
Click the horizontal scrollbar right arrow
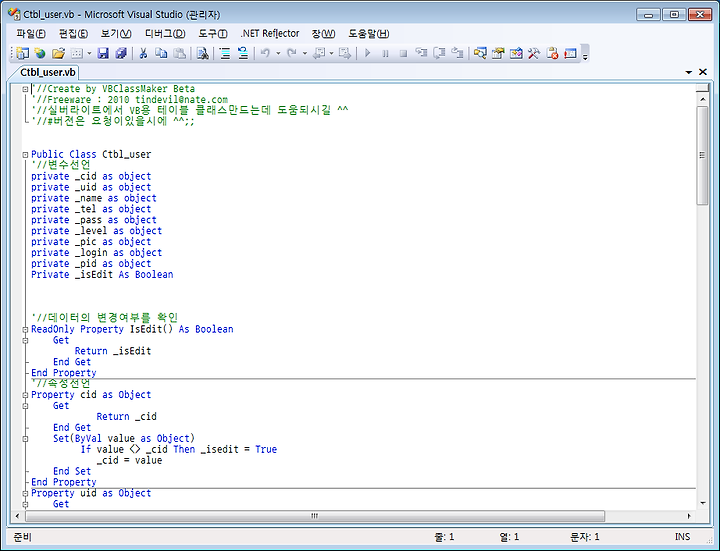(x=689, y=516)
